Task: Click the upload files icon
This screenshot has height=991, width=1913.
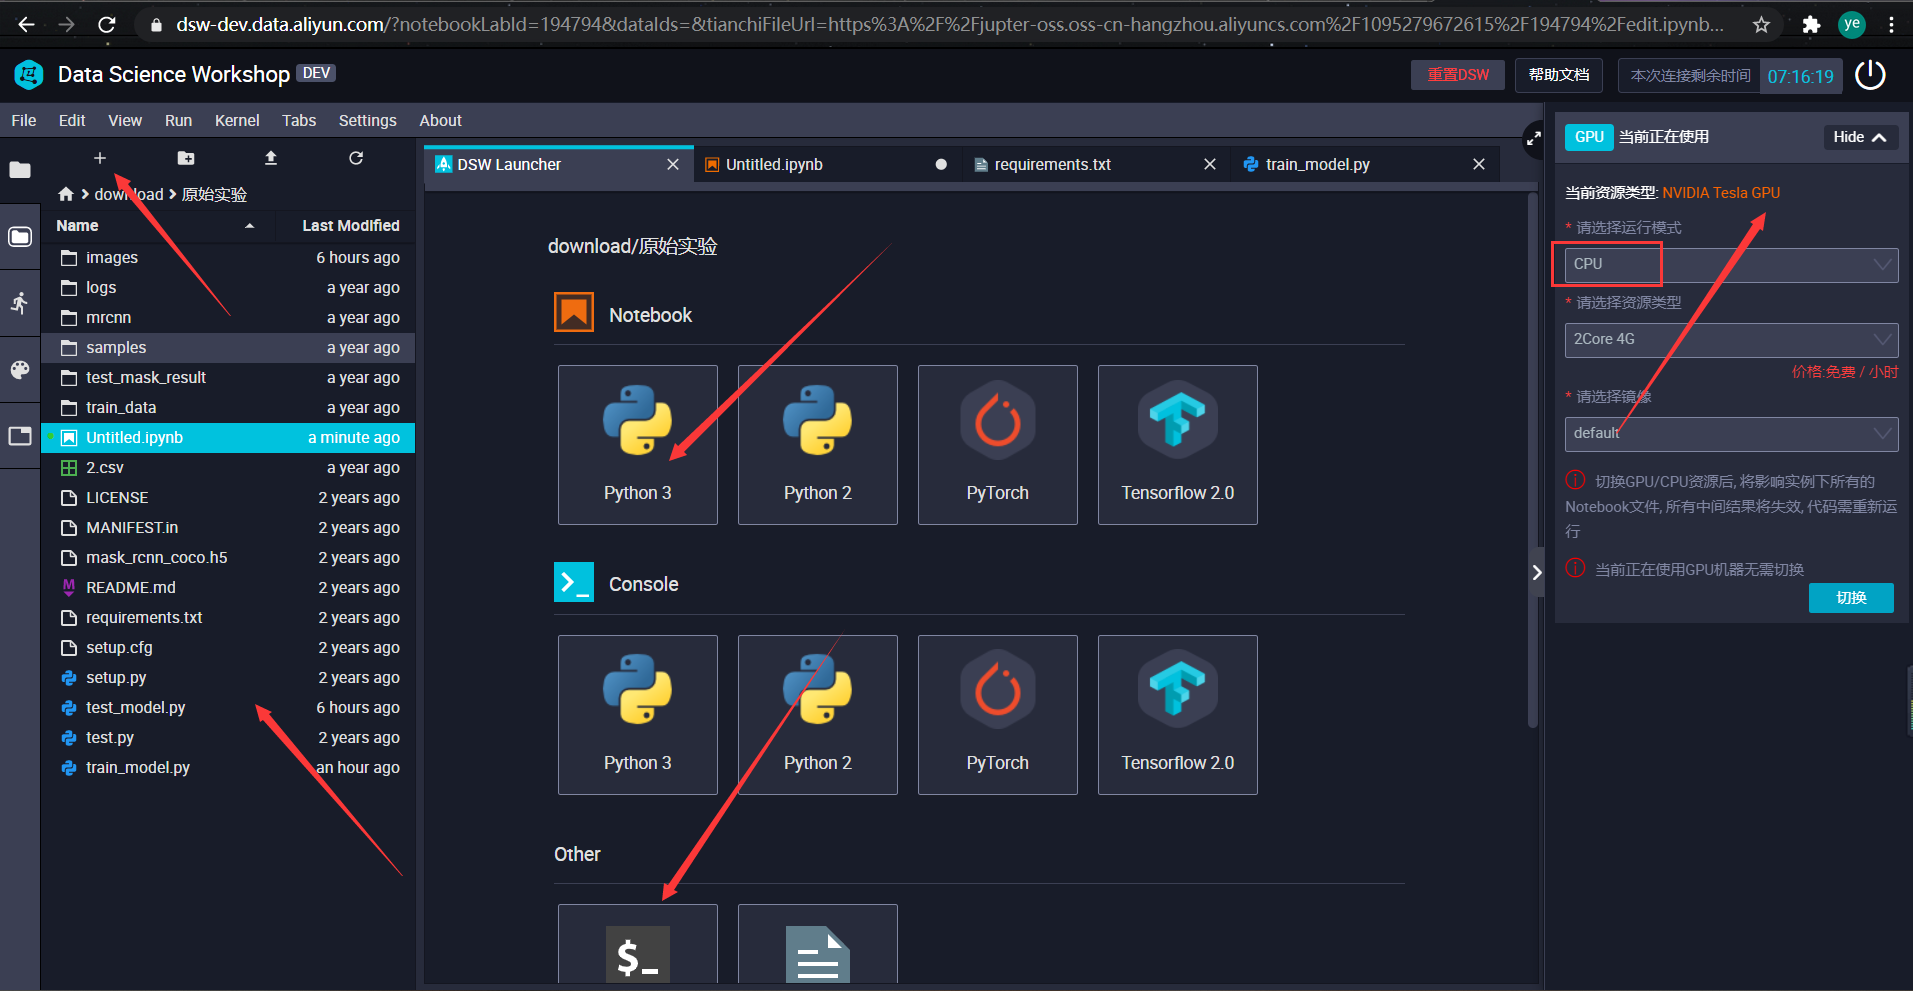Action: pos(271,158)
